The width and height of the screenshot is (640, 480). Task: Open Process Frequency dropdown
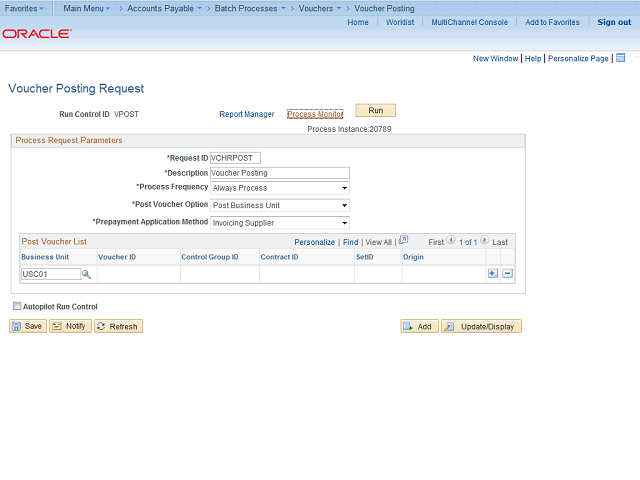[280, 188]
